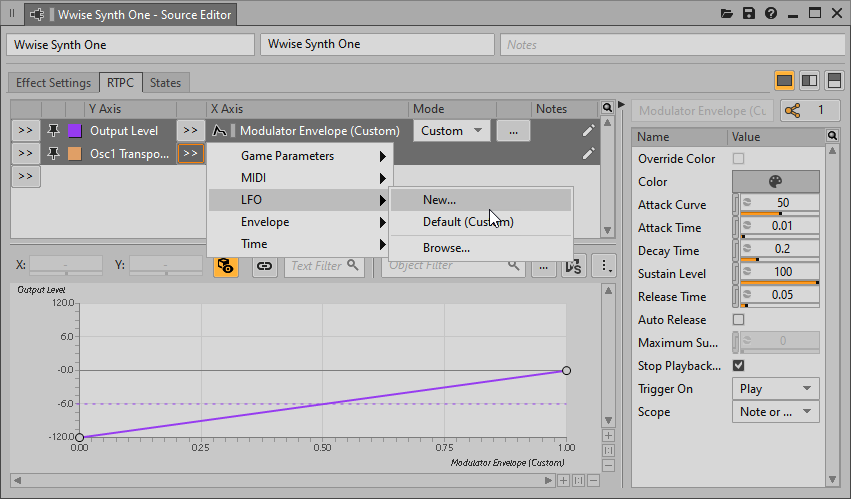This screenshot has width=851, height=499.
Task: Click the Text Filter field
Action: pos(324,266)
